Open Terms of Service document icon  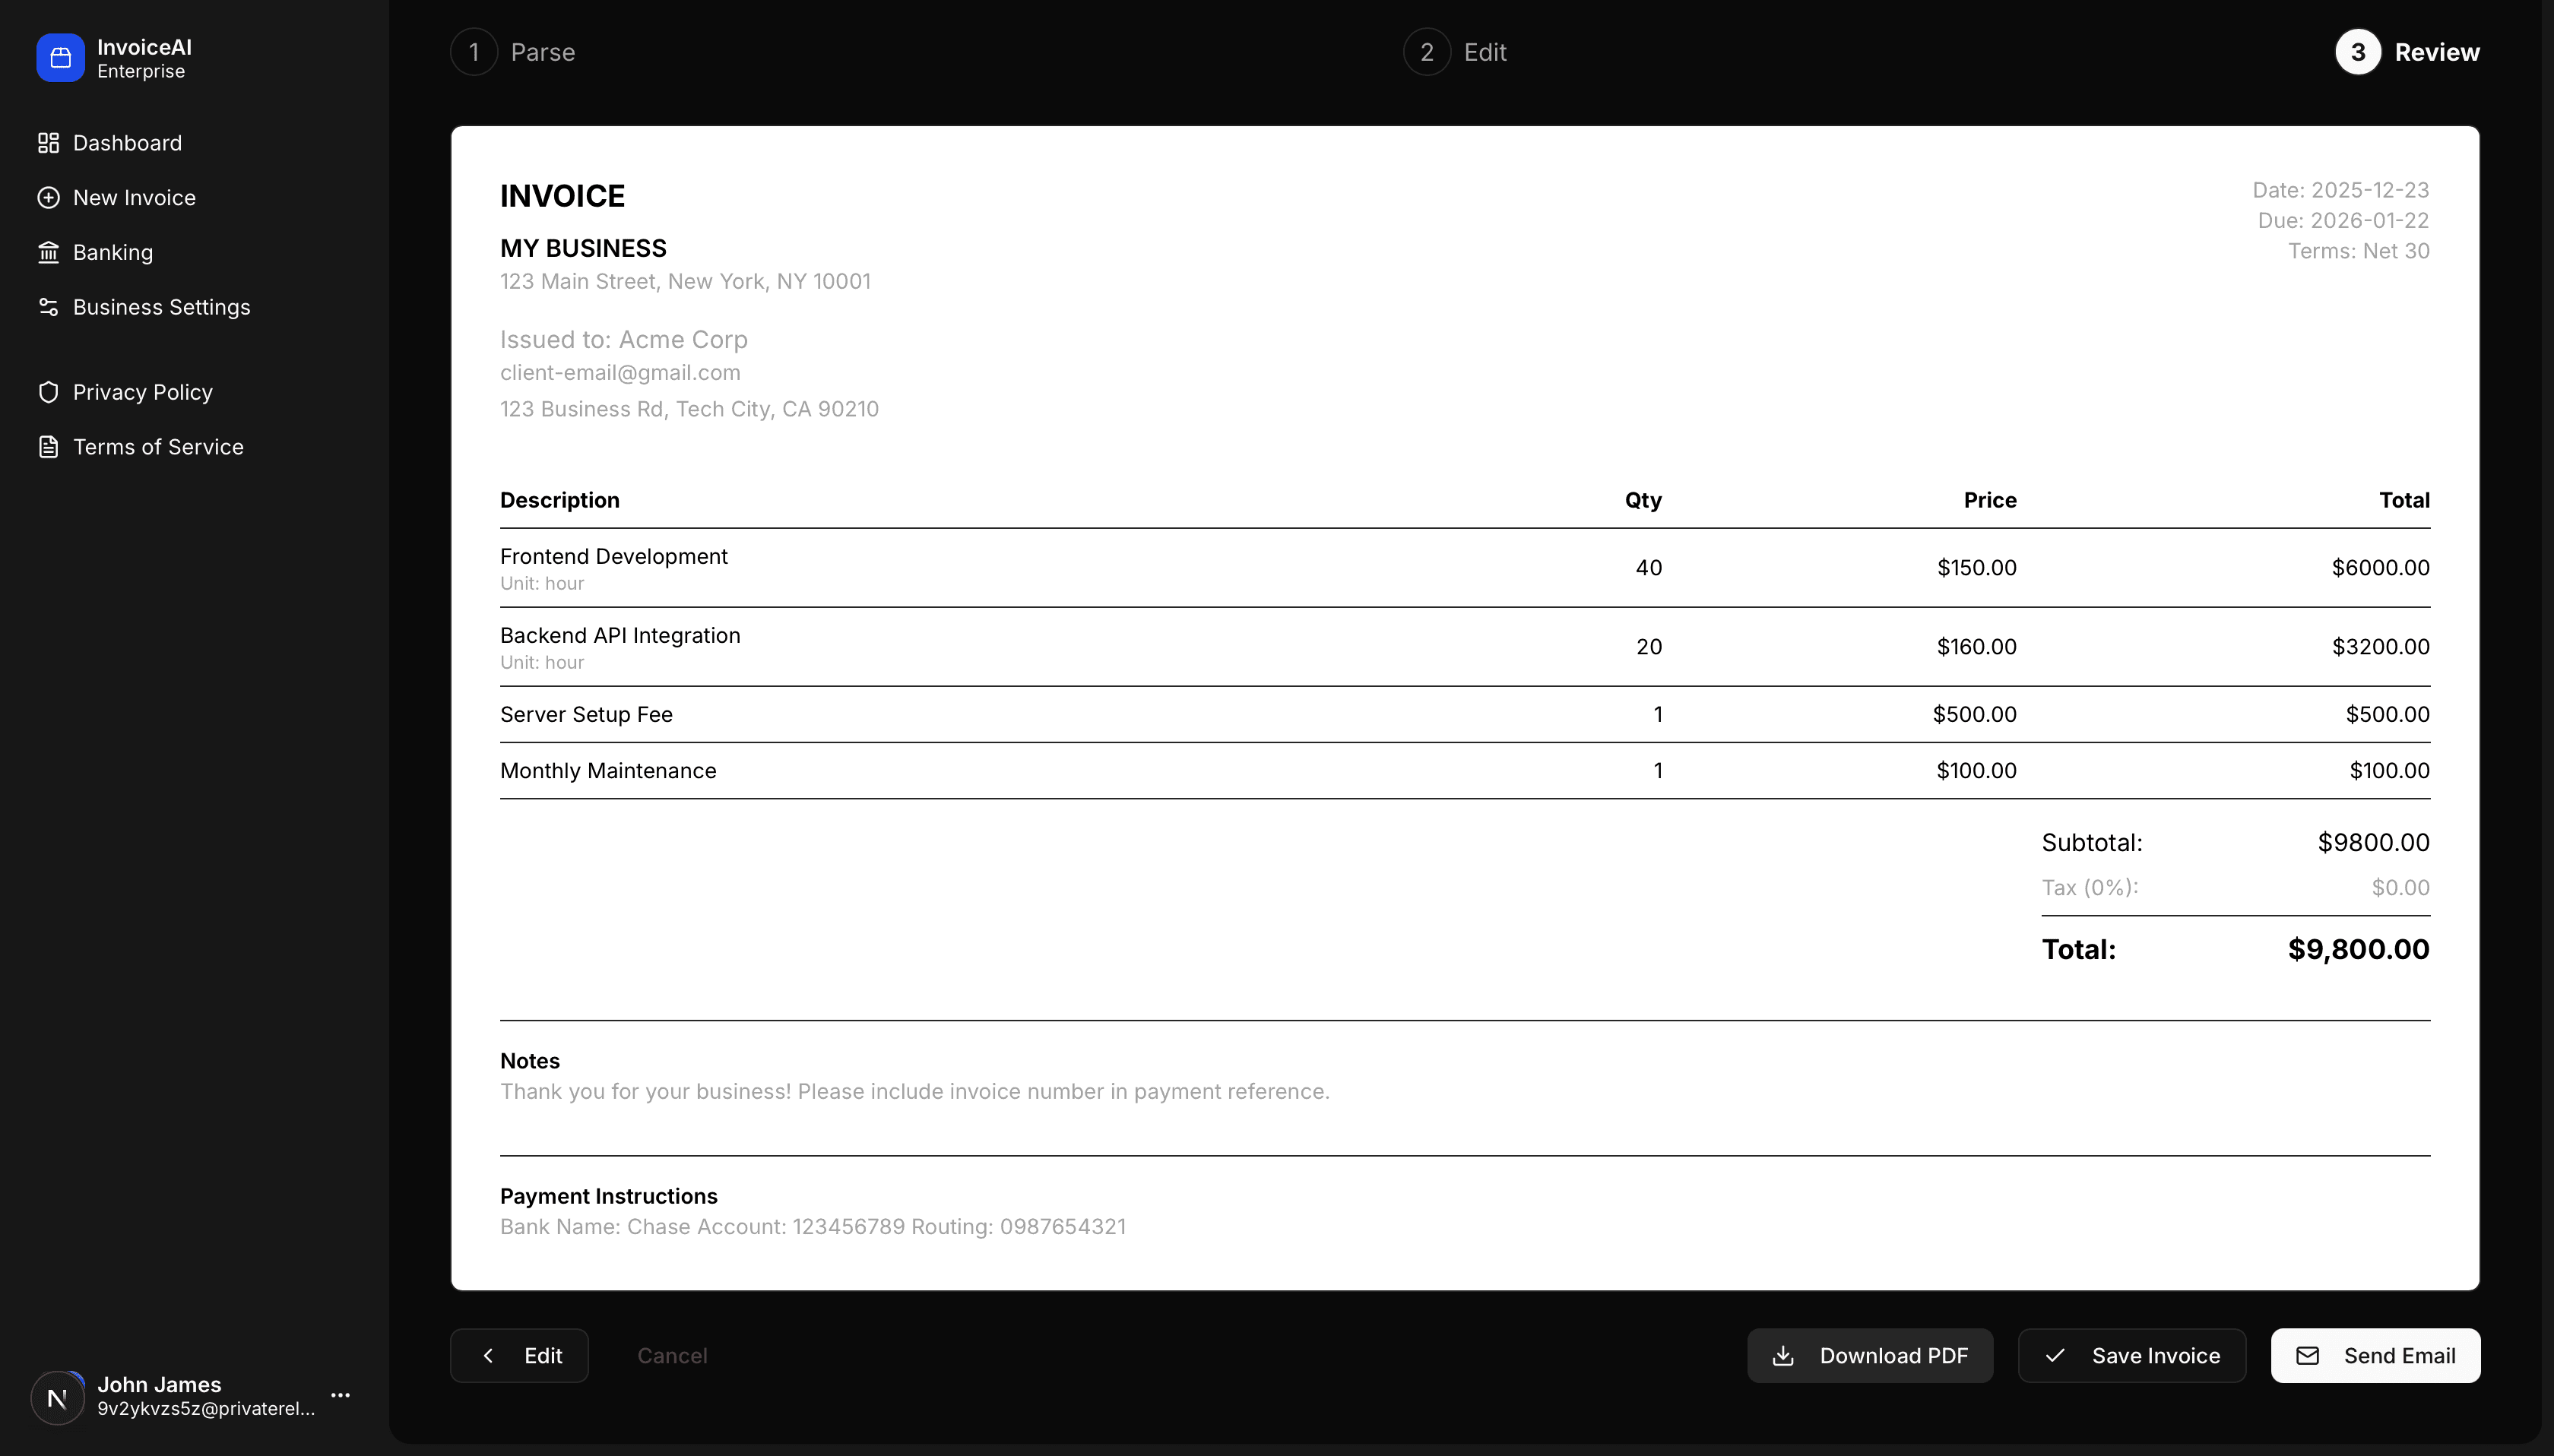tap(49, 446)
